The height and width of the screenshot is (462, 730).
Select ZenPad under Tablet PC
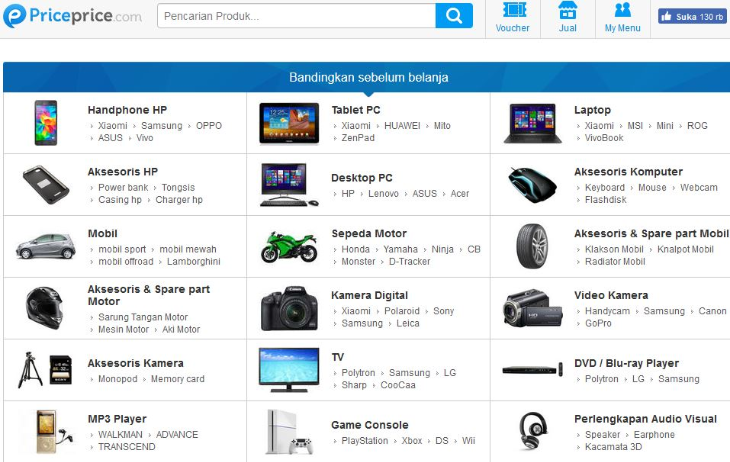tap(358, 138)
